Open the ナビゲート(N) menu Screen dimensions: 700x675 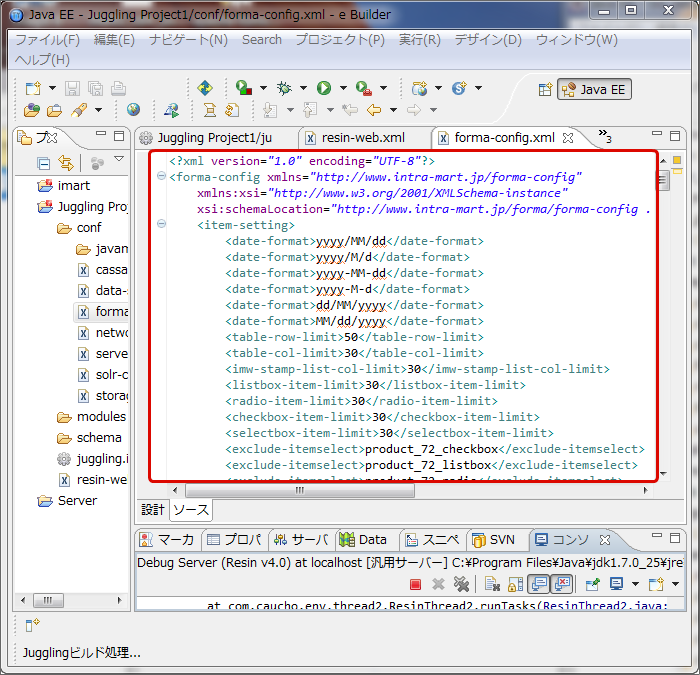[188, 40]
